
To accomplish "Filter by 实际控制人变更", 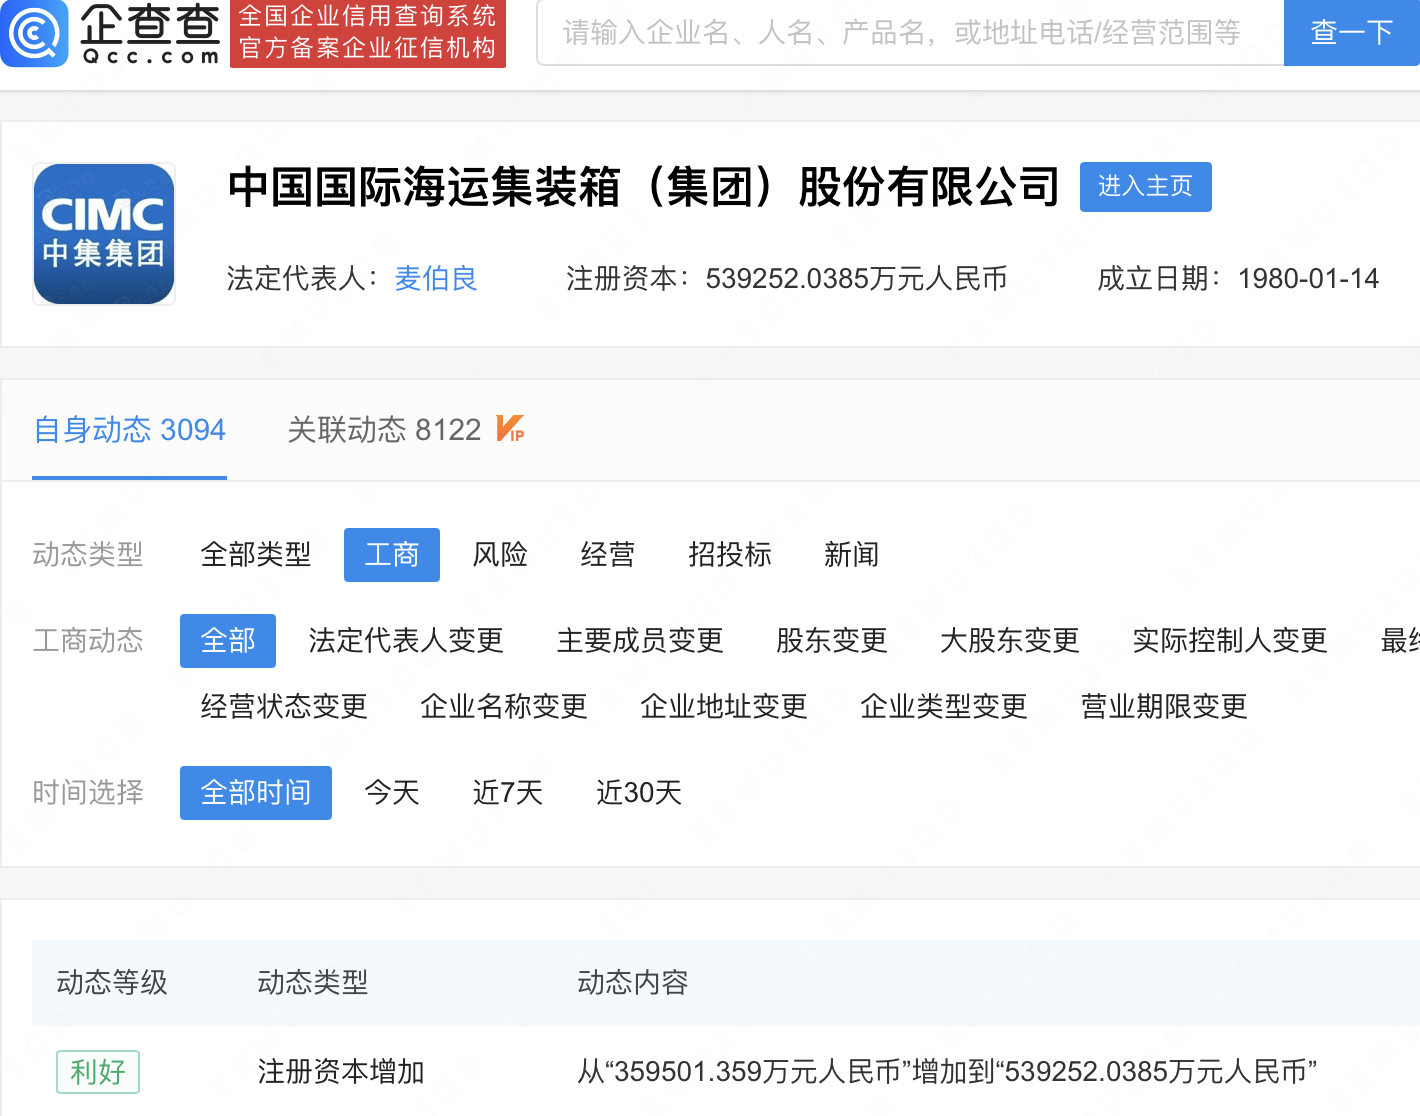I will click(x=1230, y=641).
